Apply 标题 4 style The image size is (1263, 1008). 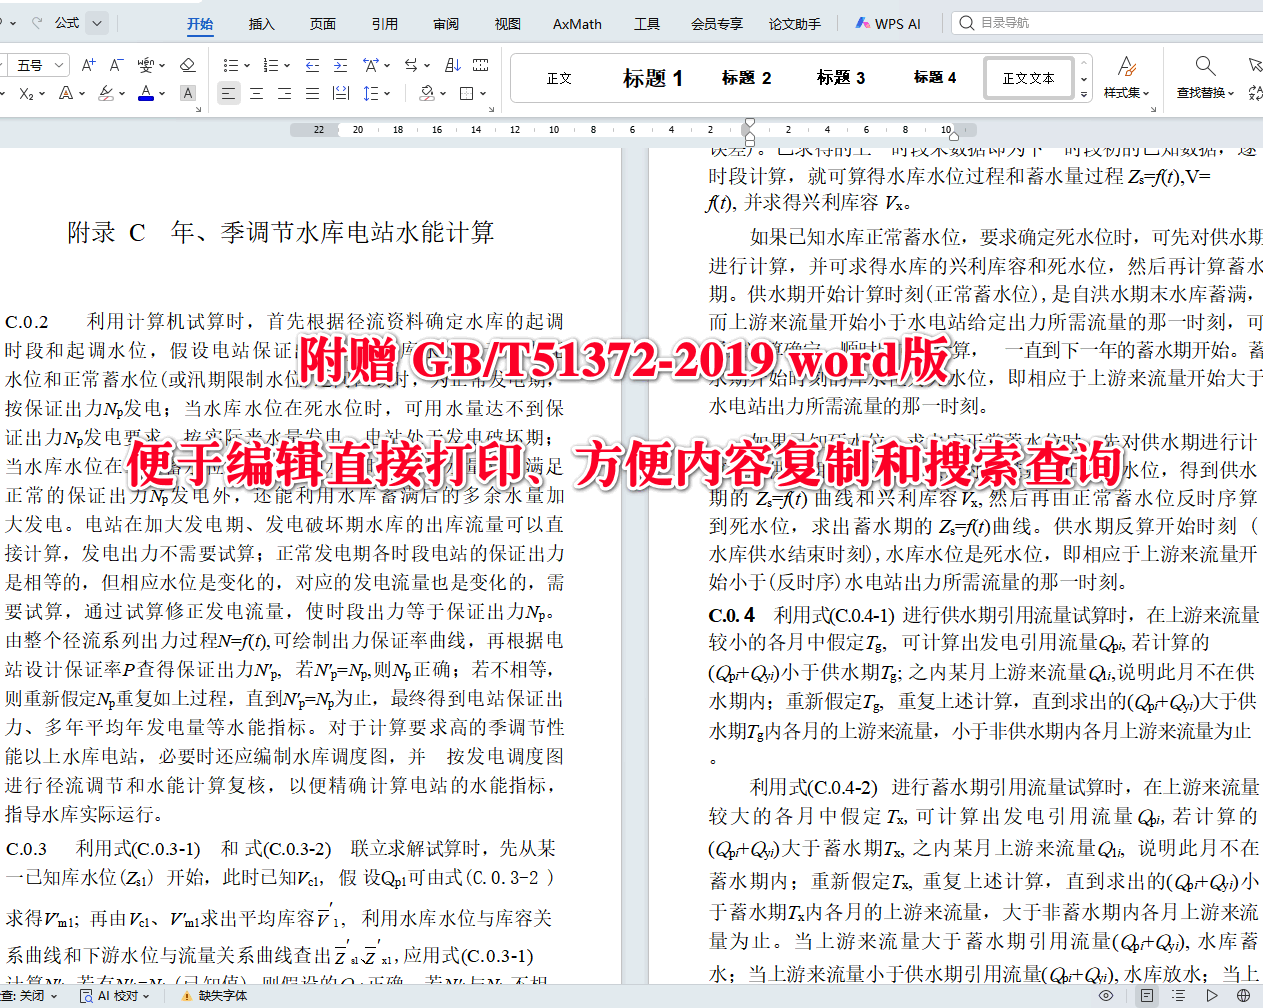pos(934,78)
